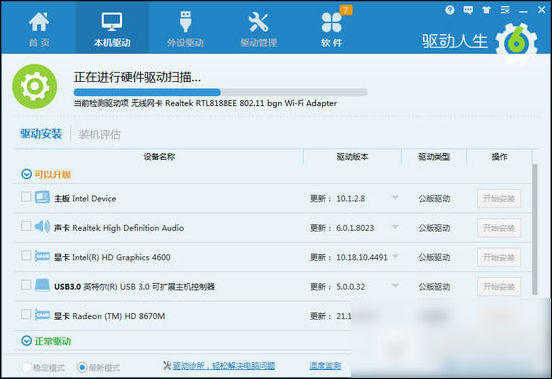Click 公版驱动 in the HD Graphics 4600 row
This screenshot has width=552, height=379.
(434, 257)
